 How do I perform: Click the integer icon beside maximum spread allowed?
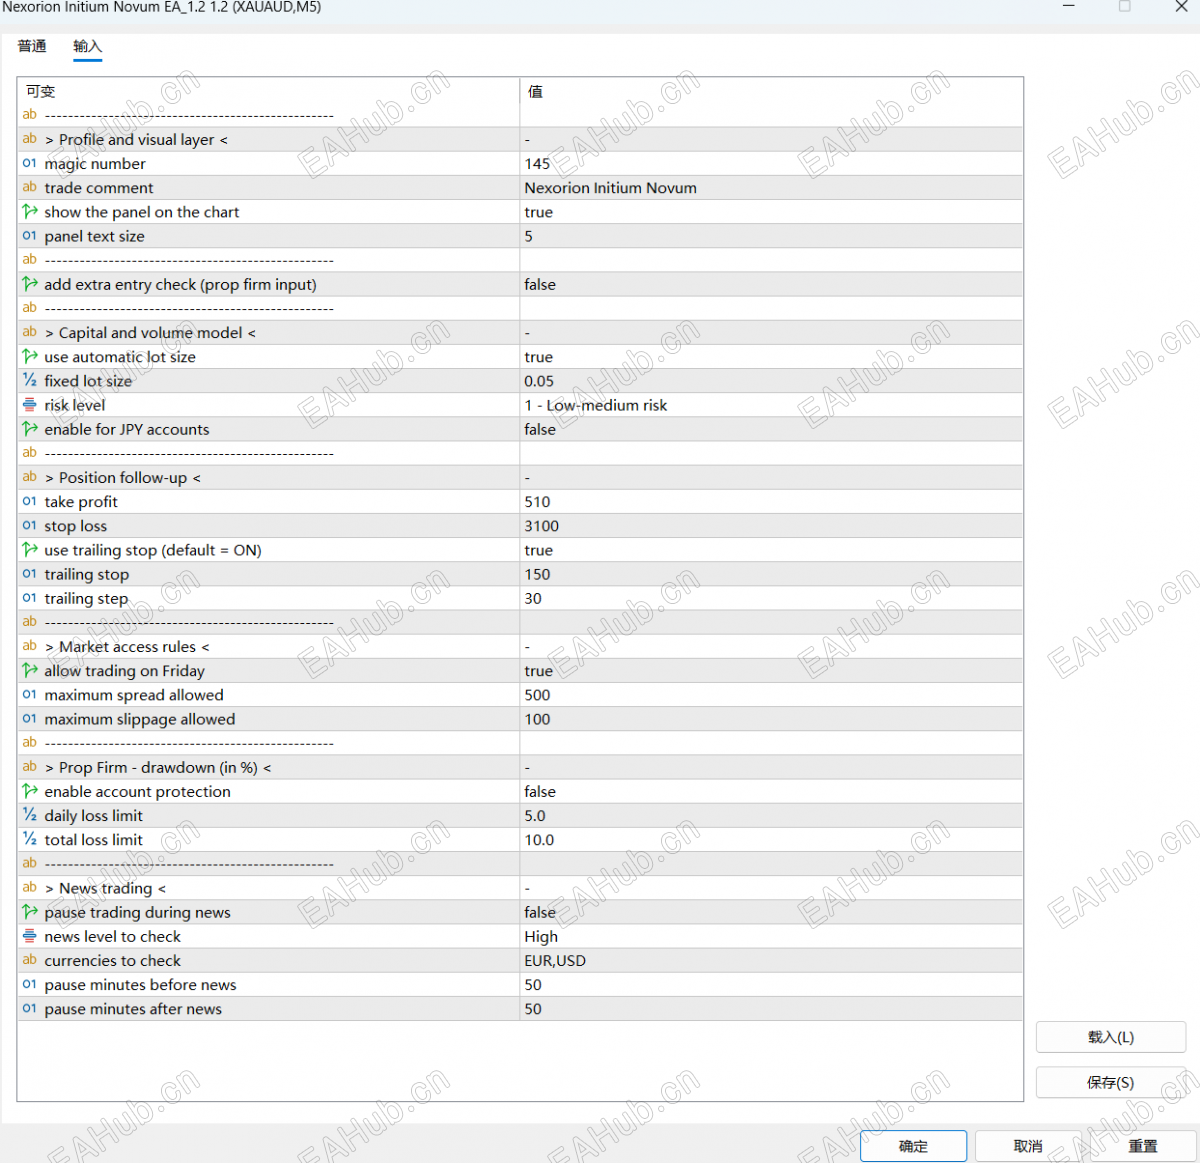pos(30,694)
